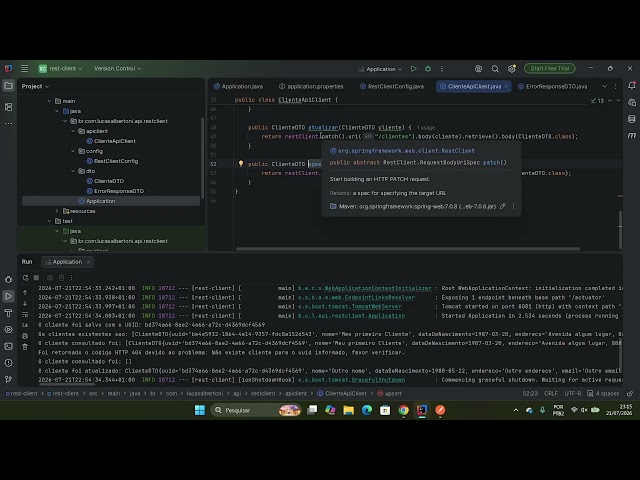Click Start Free Trial button

(x=549, y=69)
